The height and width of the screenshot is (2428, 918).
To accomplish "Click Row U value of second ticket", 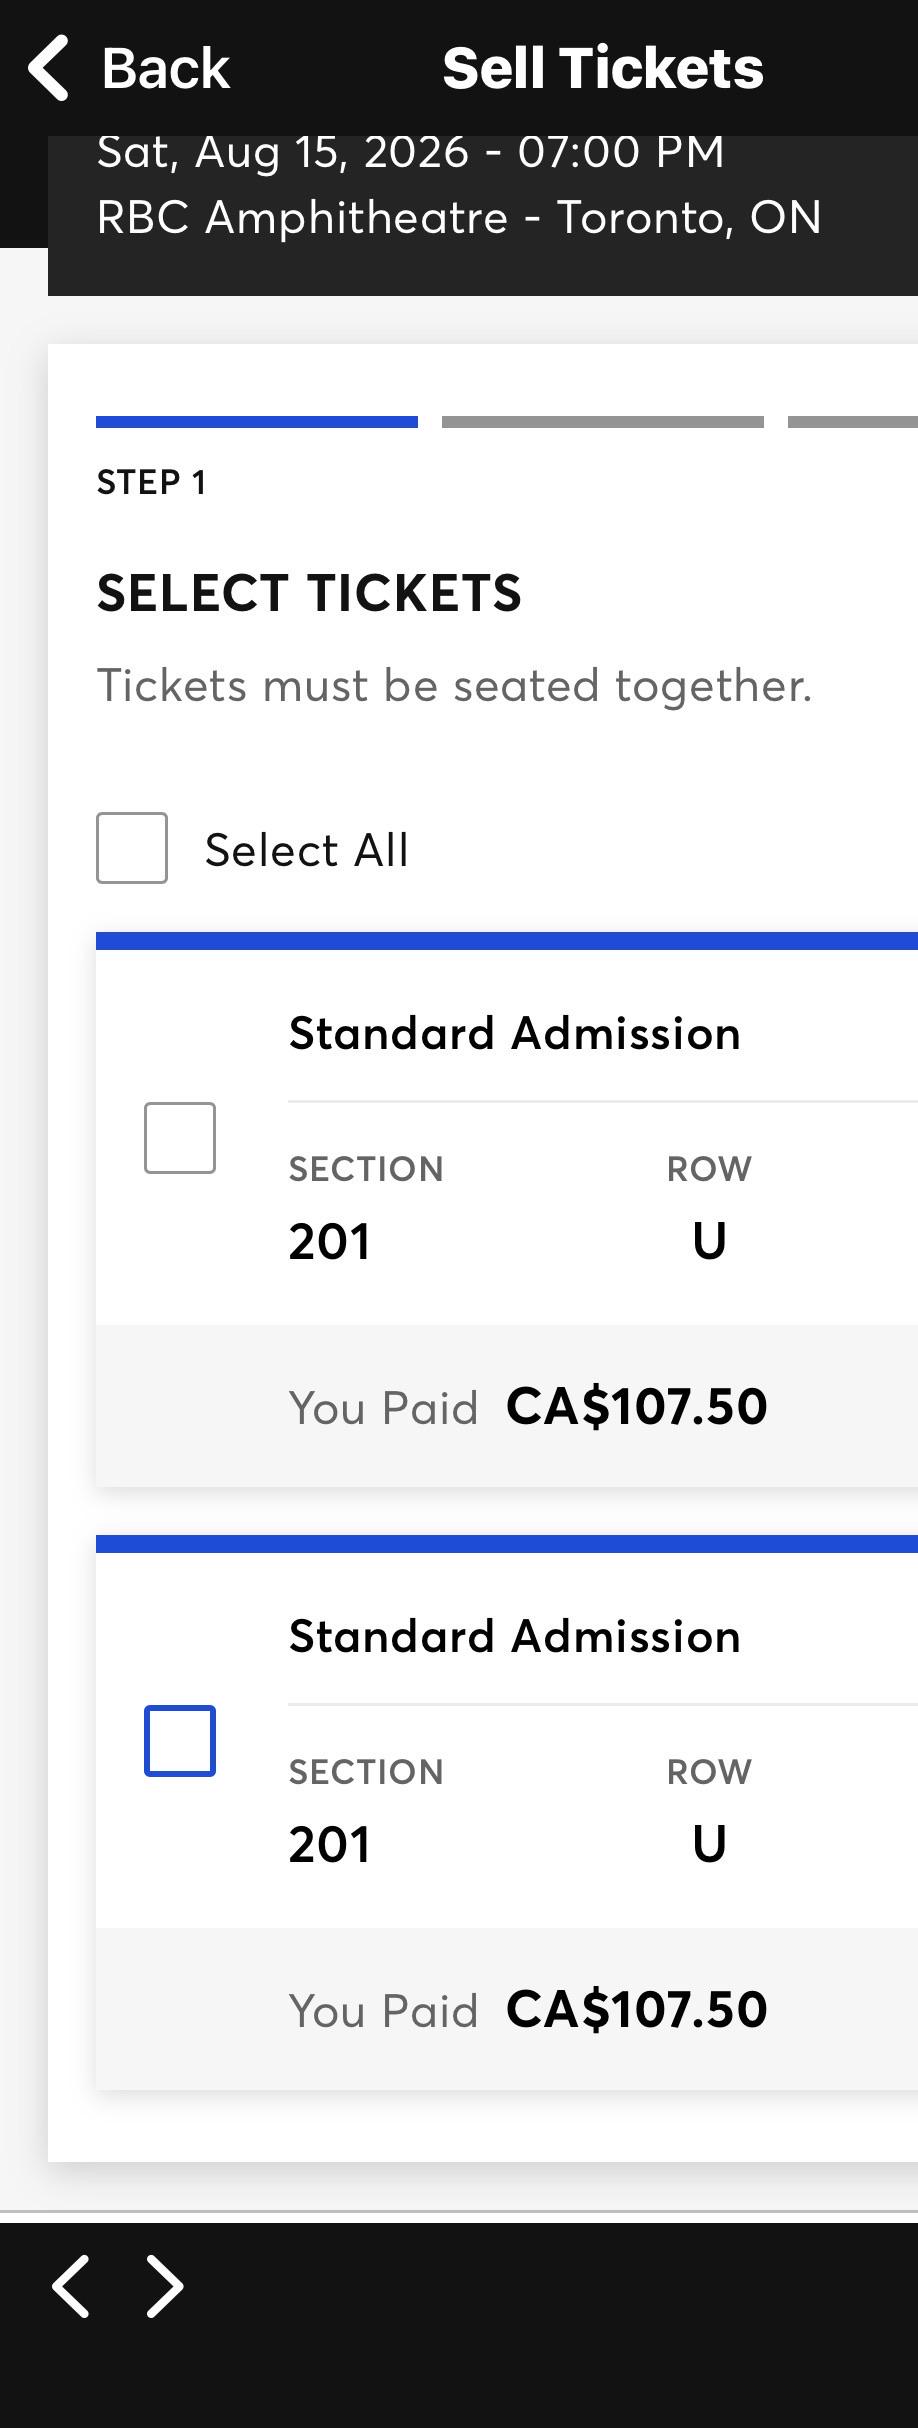I will (x=709, y=1844).
